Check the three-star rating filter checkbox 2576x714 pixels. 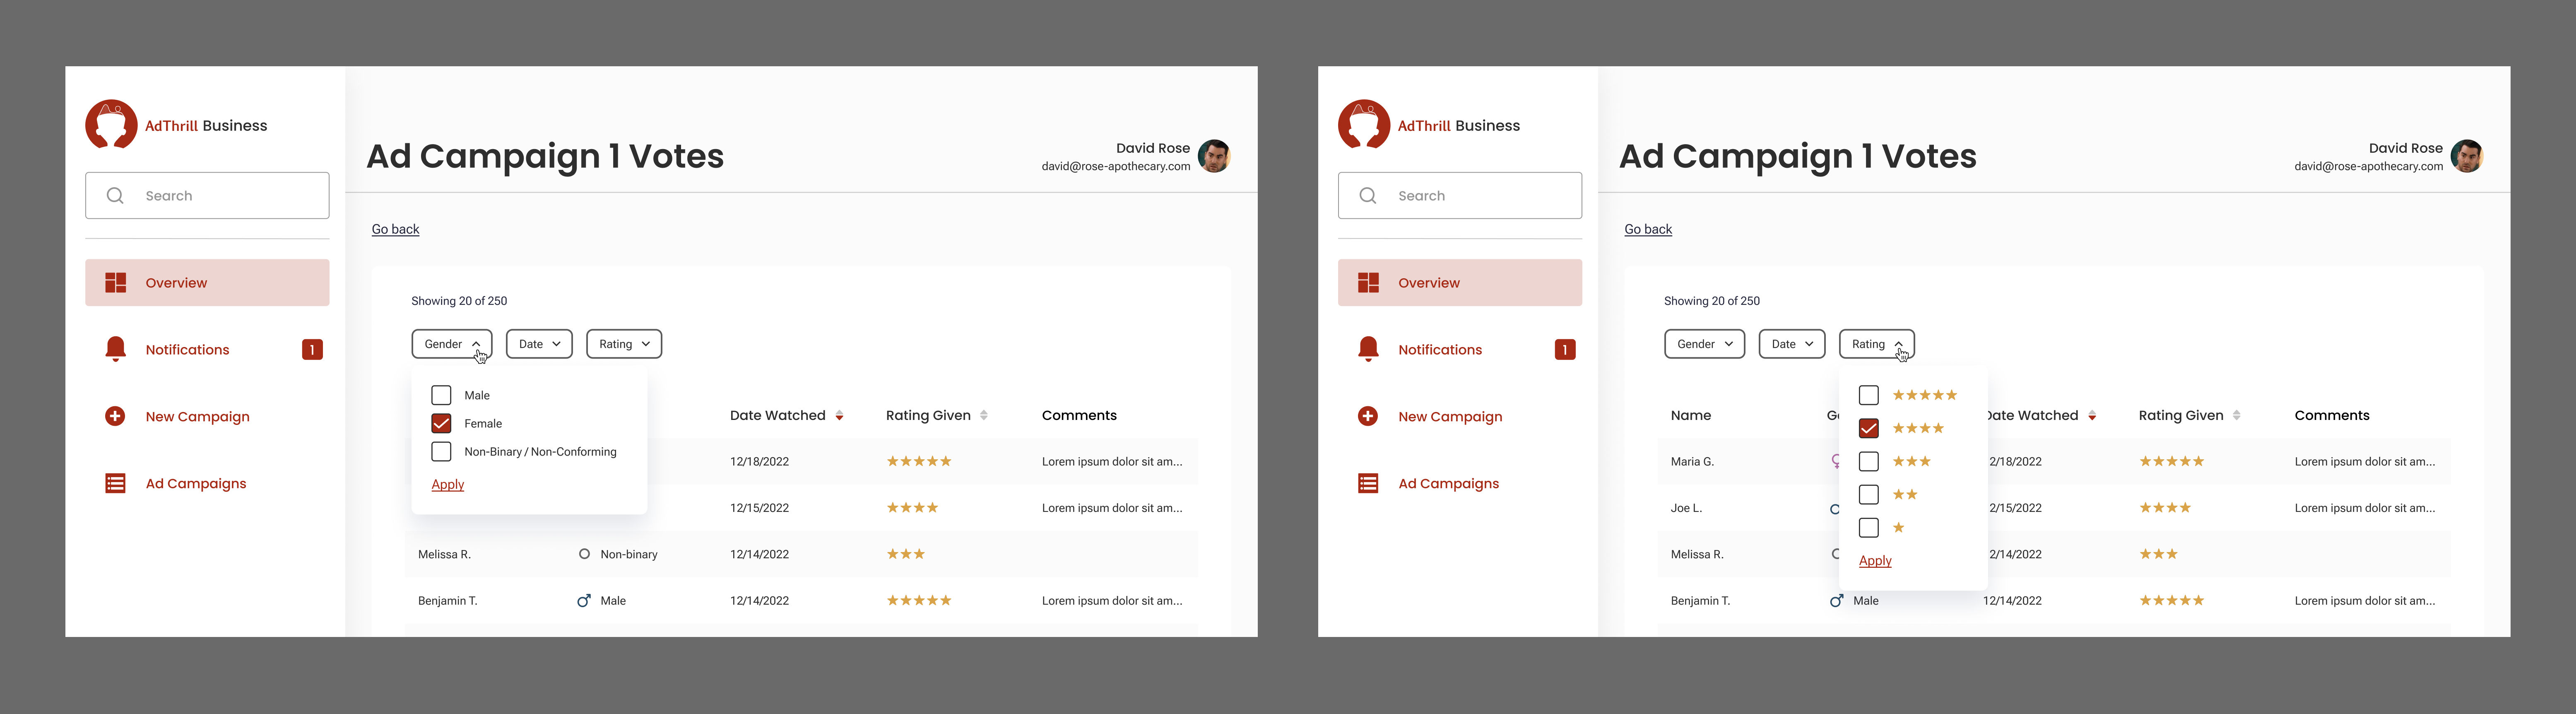[1869, 461]
